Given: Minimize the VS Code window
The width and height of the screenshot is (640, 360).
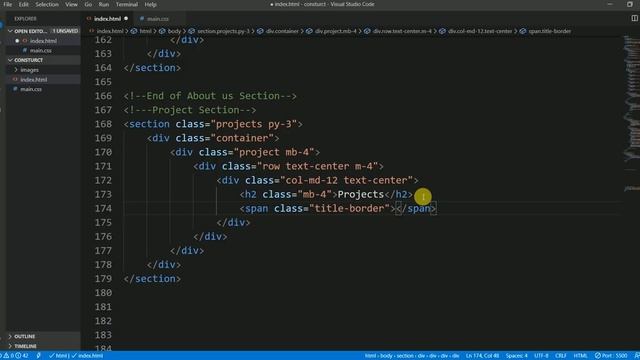Looking at the screenshot, I should [610, 4].
